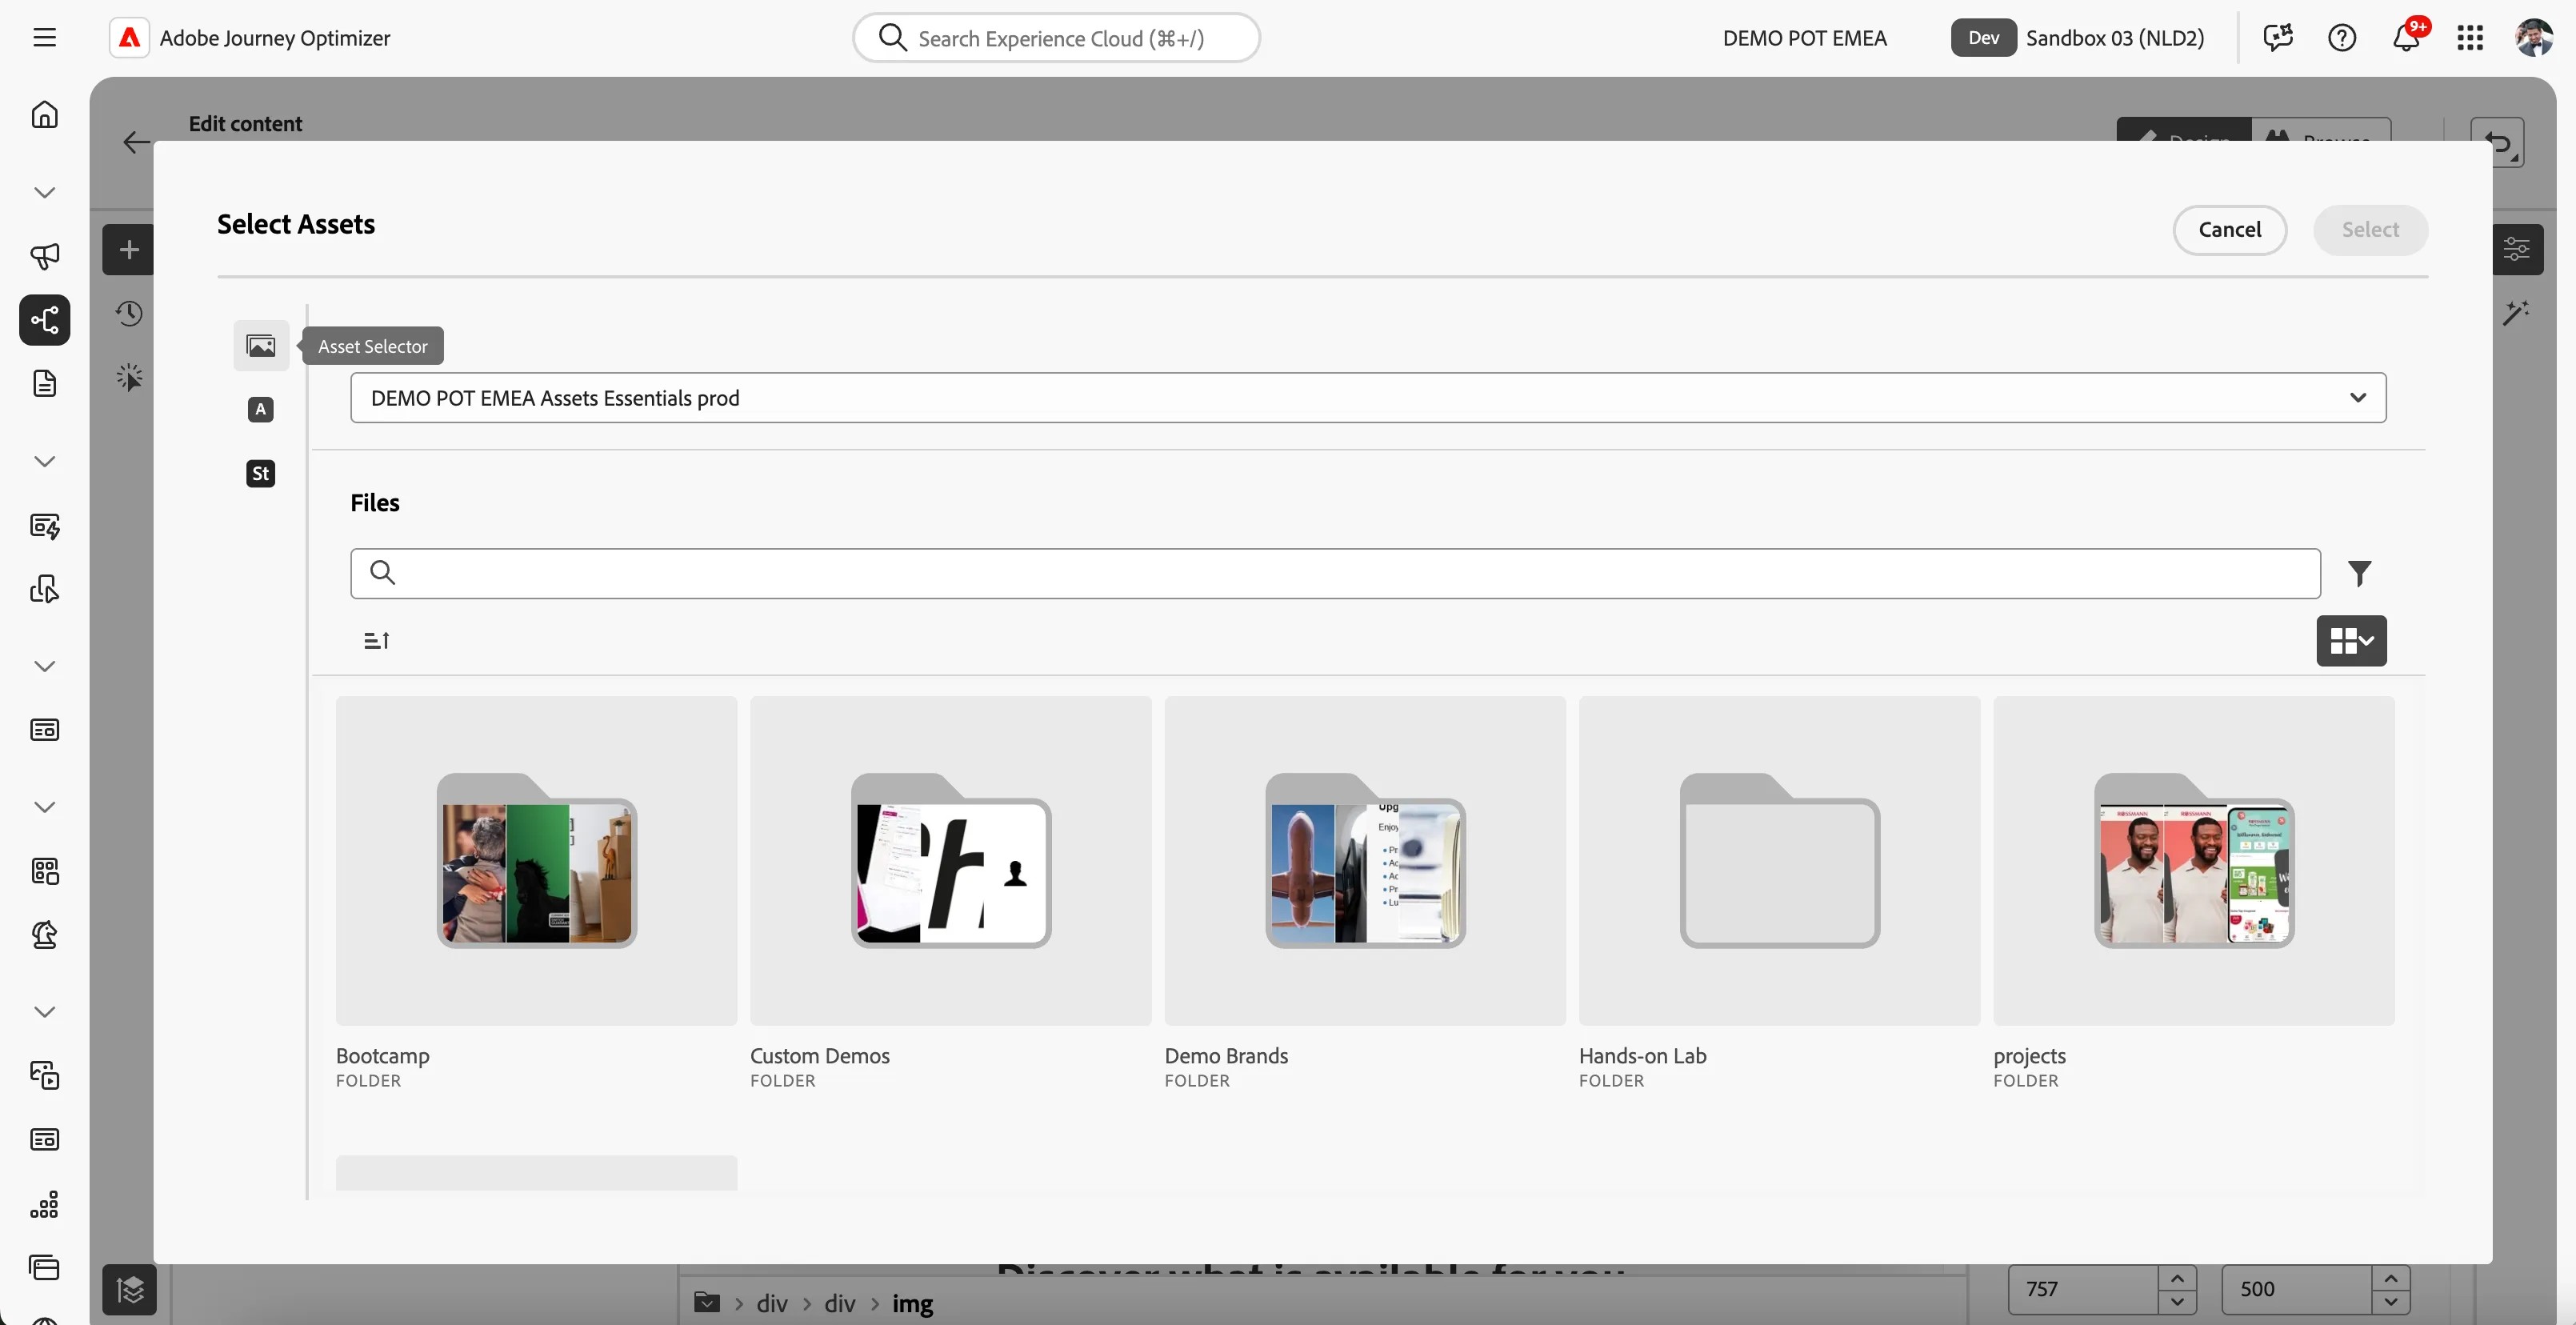Open the Custom Demos folder

click(x=950, y=860)
